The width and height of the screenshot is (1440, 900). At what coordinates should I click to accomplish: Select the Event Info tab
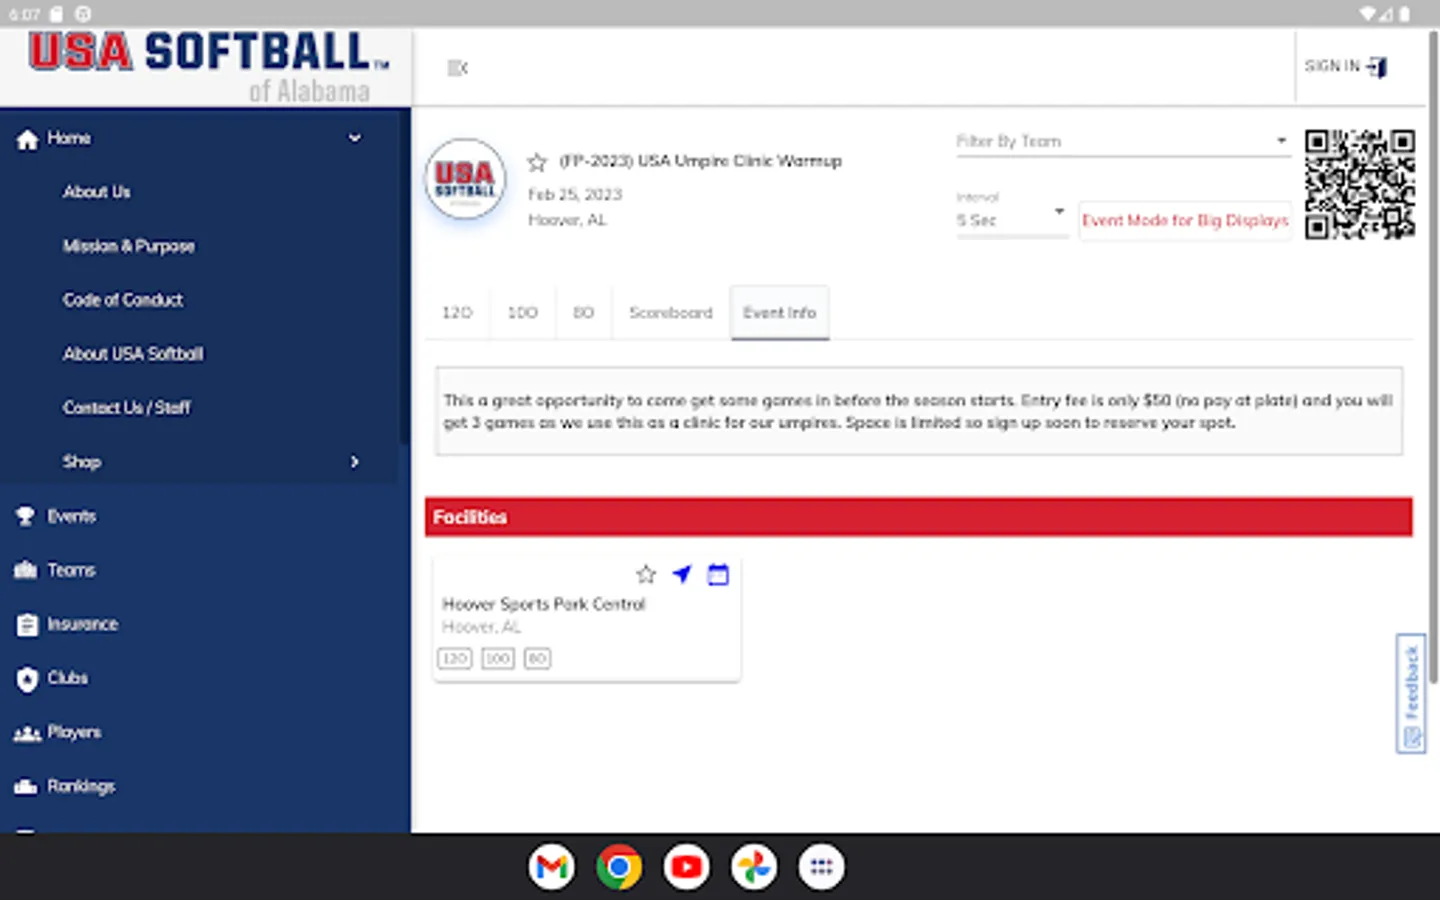pyautogui.click(x=780, y=313)
